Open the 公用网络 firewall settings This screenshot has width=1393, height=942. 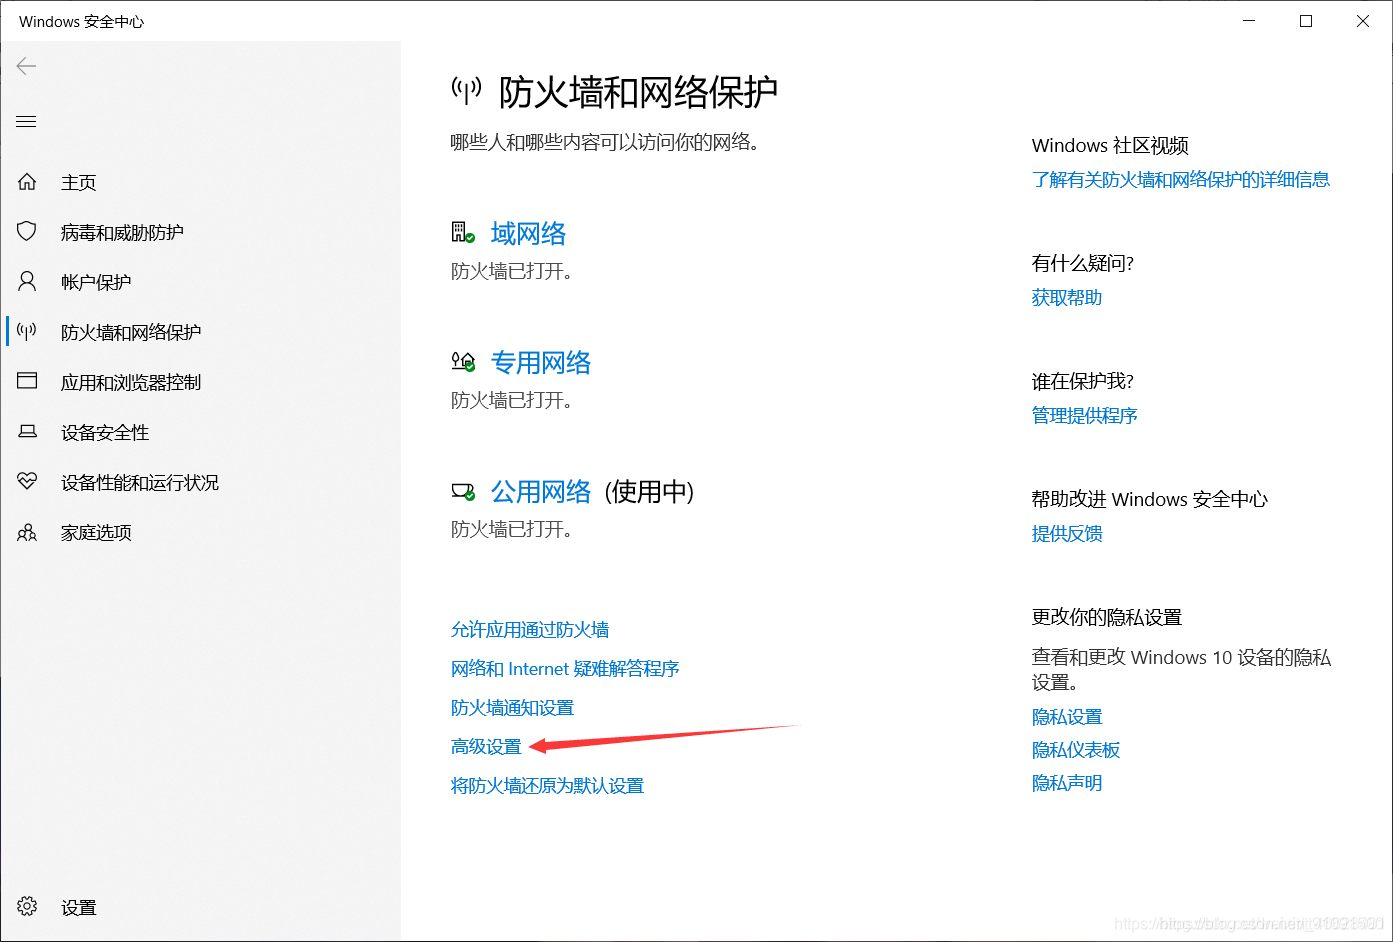[x=541, y=492]
